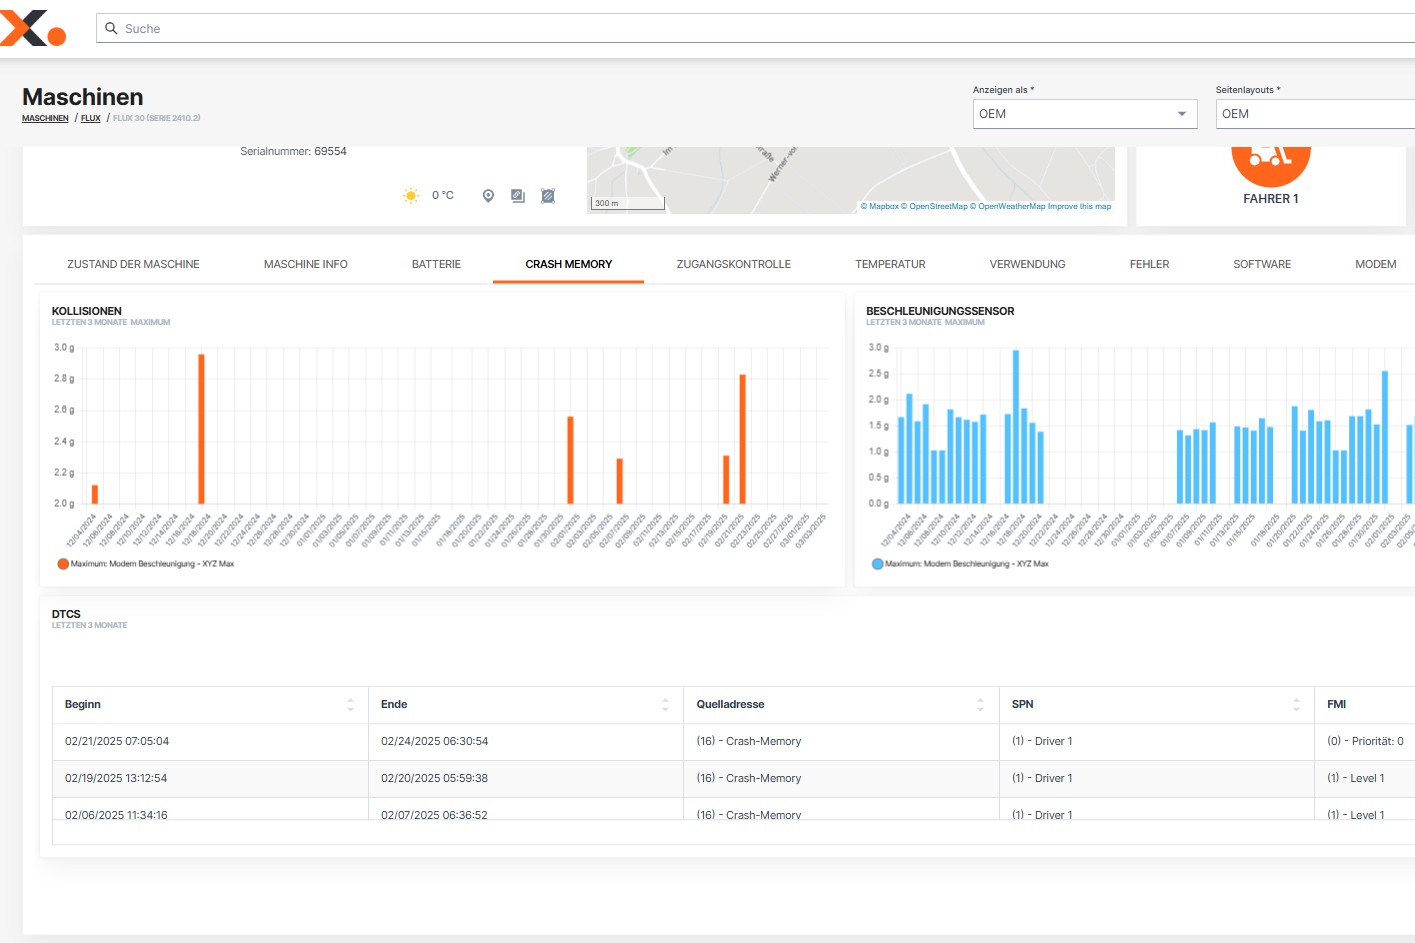
Task: Sort the Quelladresse column
Action: 980,705
